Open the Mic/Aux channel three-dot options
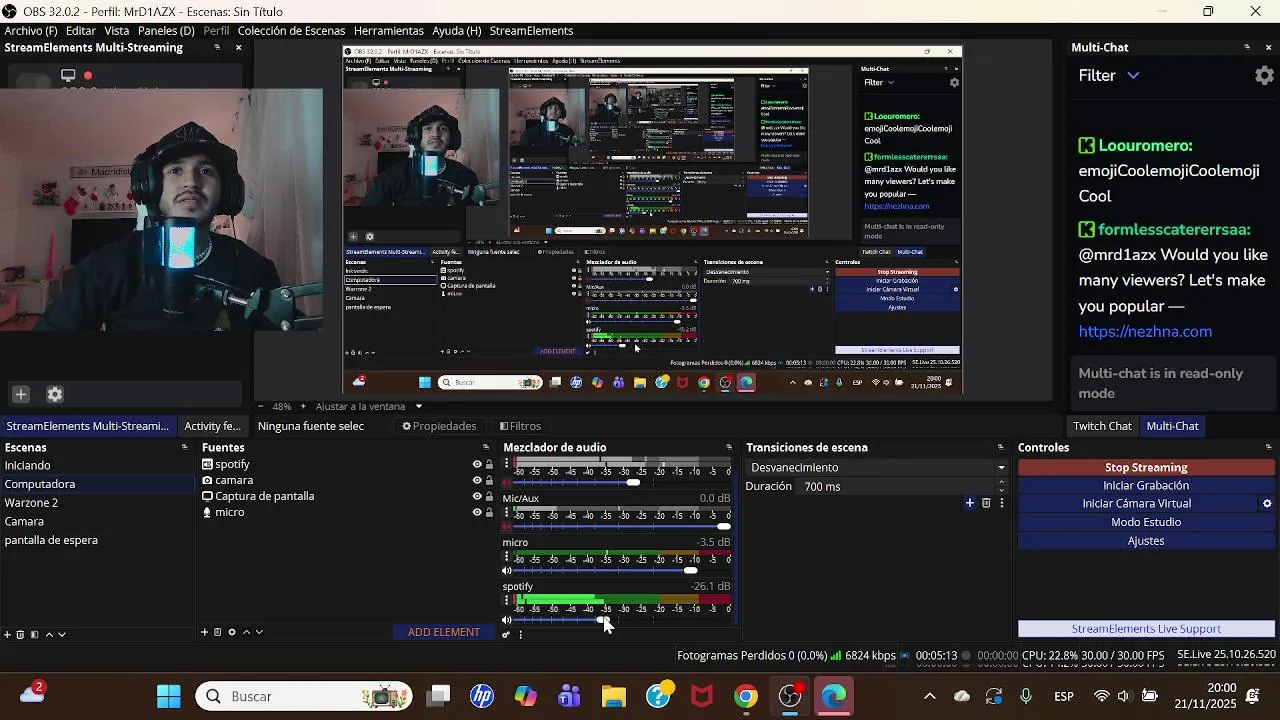Image resolution: width=1280 pixels, height=720 pixels. 506,513
